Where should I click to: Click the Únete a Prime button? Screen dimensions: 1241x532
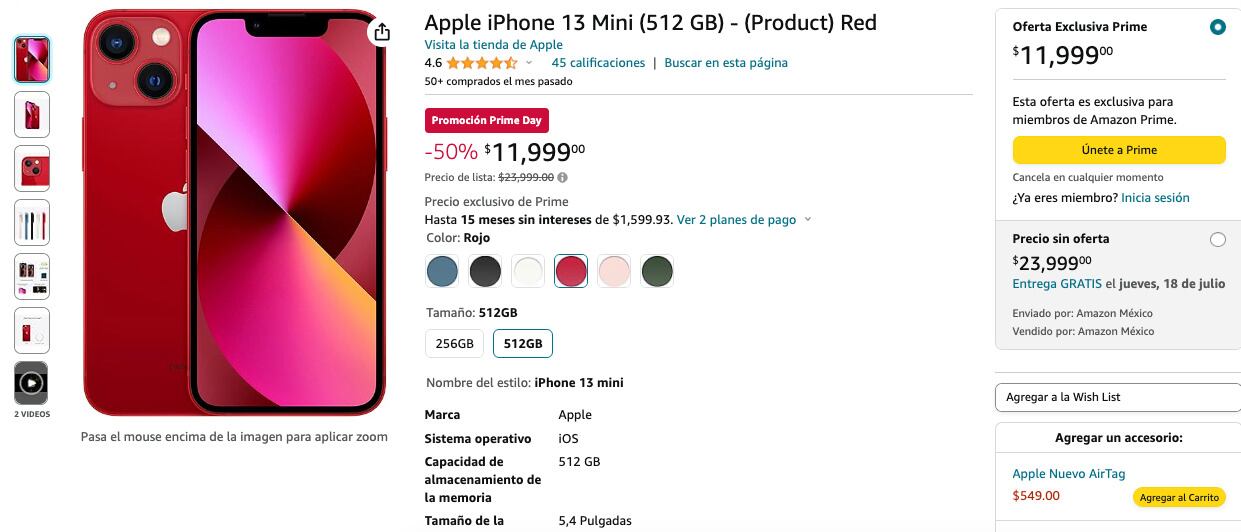(x=1119, y=150)
